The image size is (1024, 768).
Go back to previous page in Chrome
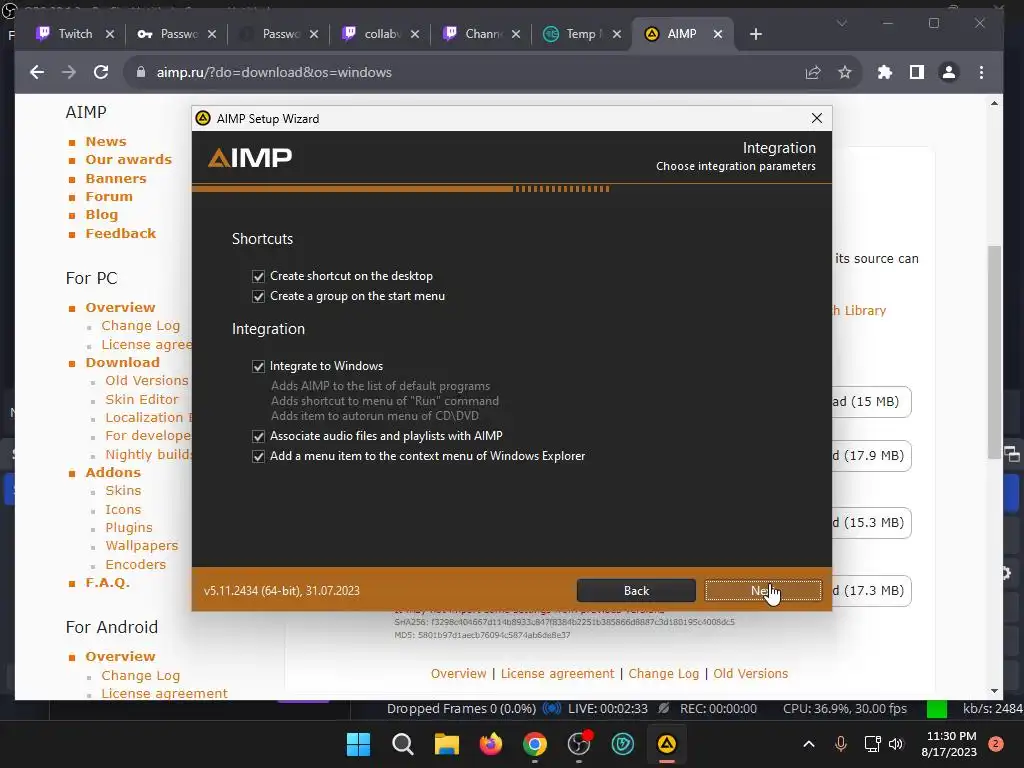37,72
